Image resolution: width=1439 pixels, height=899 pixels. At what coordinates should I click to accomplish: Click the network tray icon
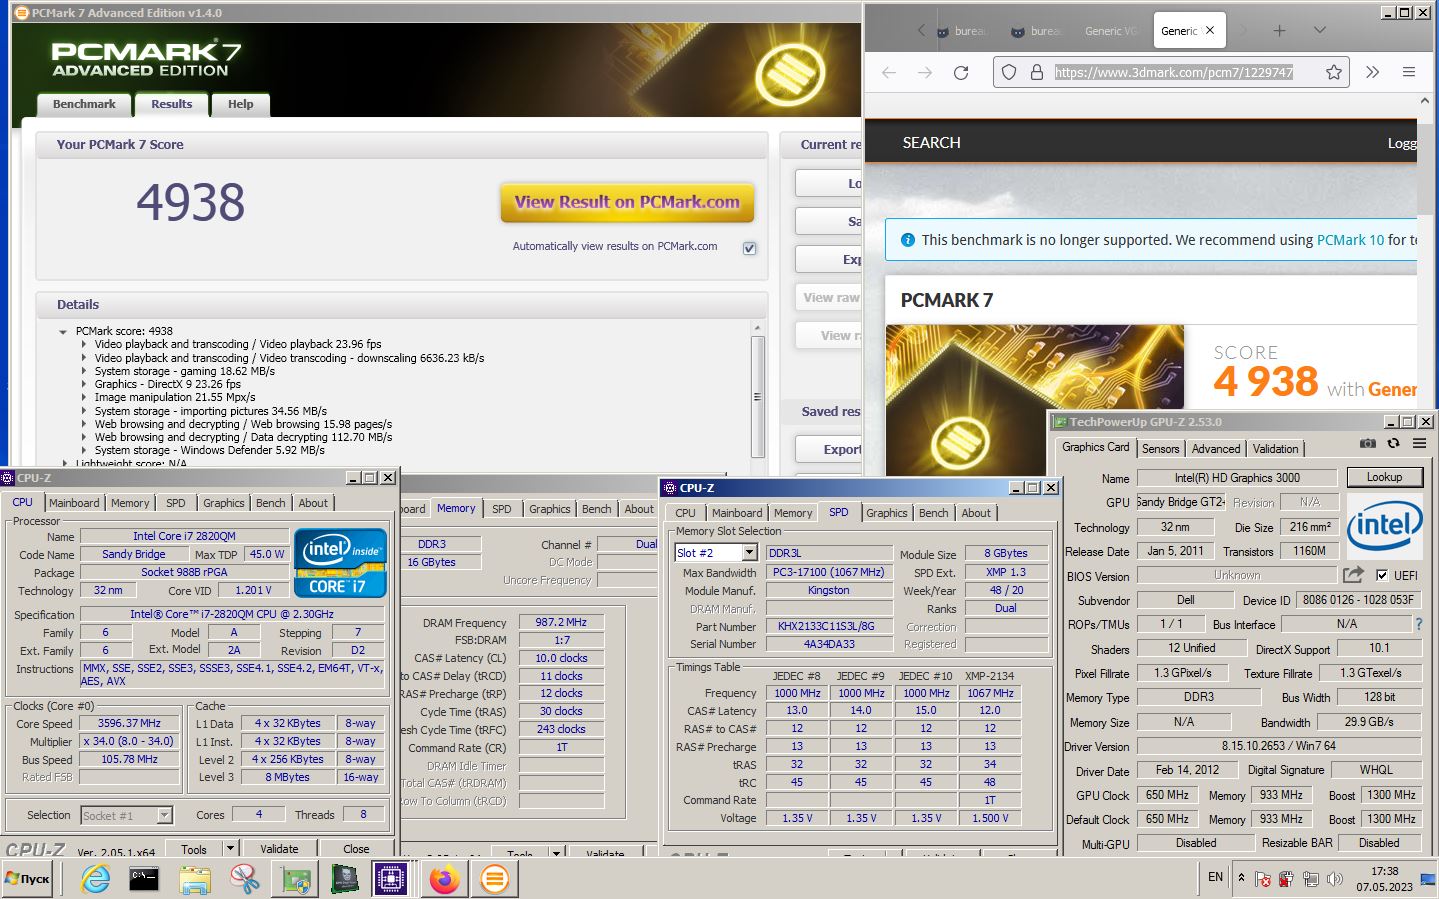[1310, 879]
